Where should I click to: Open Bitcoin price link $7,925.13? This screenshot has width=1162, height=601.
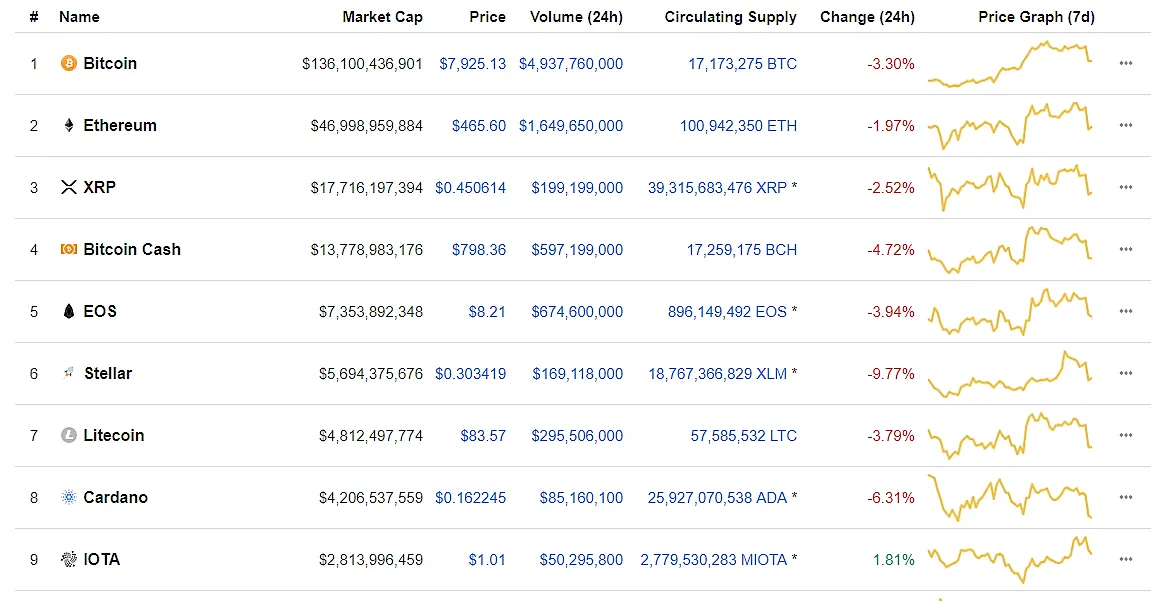pyautogui.click(x=473, y=64)
